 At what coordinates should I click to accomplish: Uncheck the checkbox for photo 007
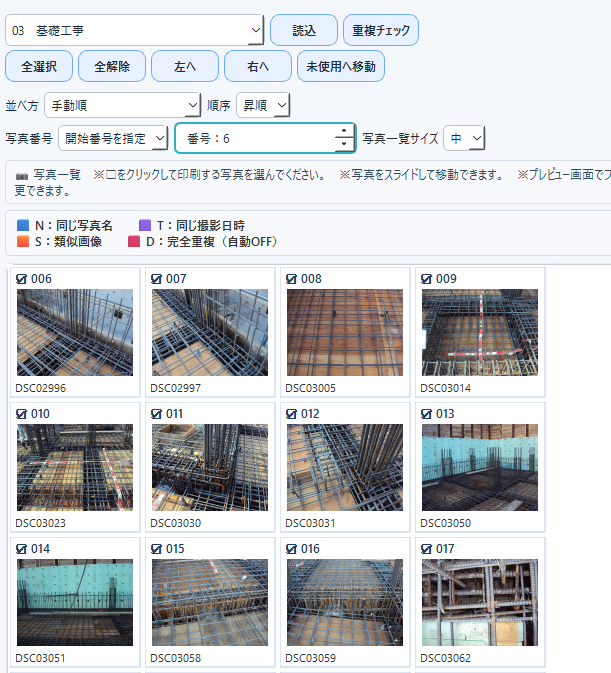(156, 279)
